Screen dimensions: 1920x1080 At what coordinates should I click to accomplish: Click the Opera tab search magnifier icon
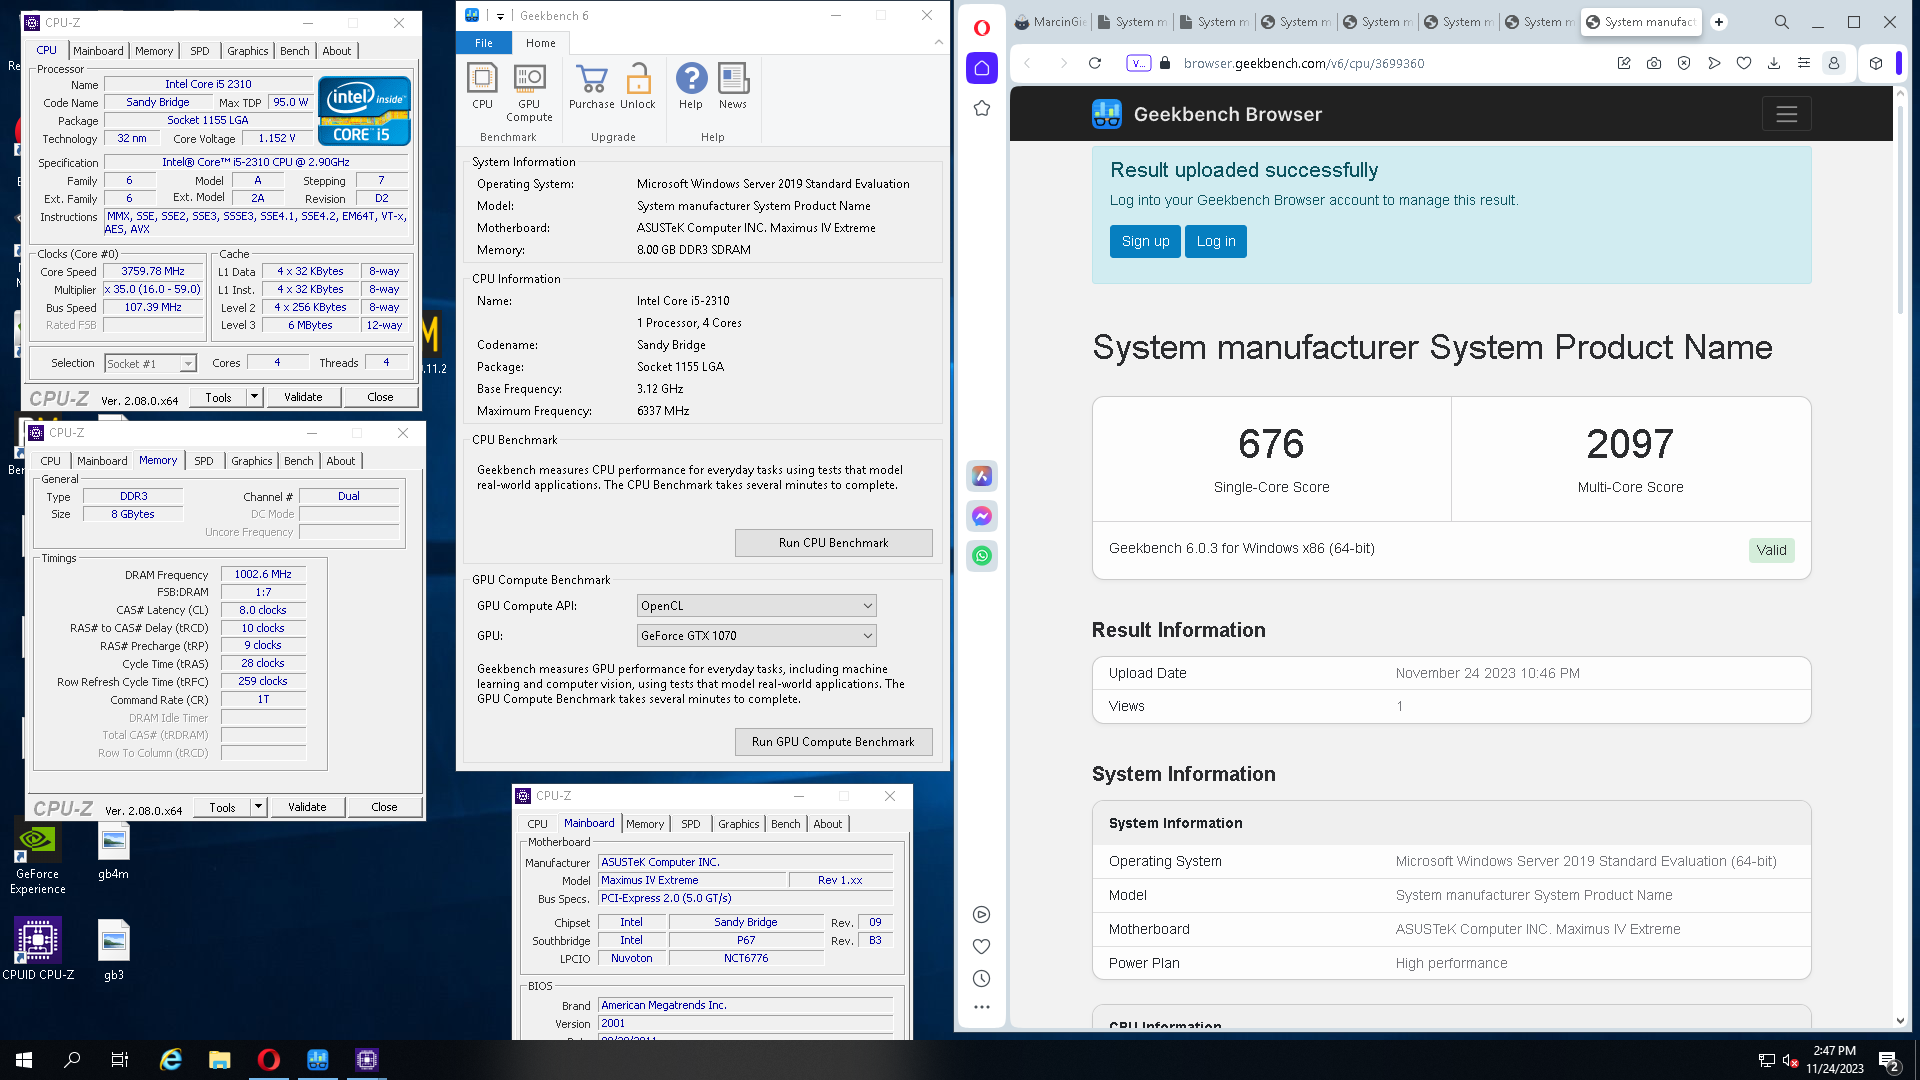pos(1782,22)
